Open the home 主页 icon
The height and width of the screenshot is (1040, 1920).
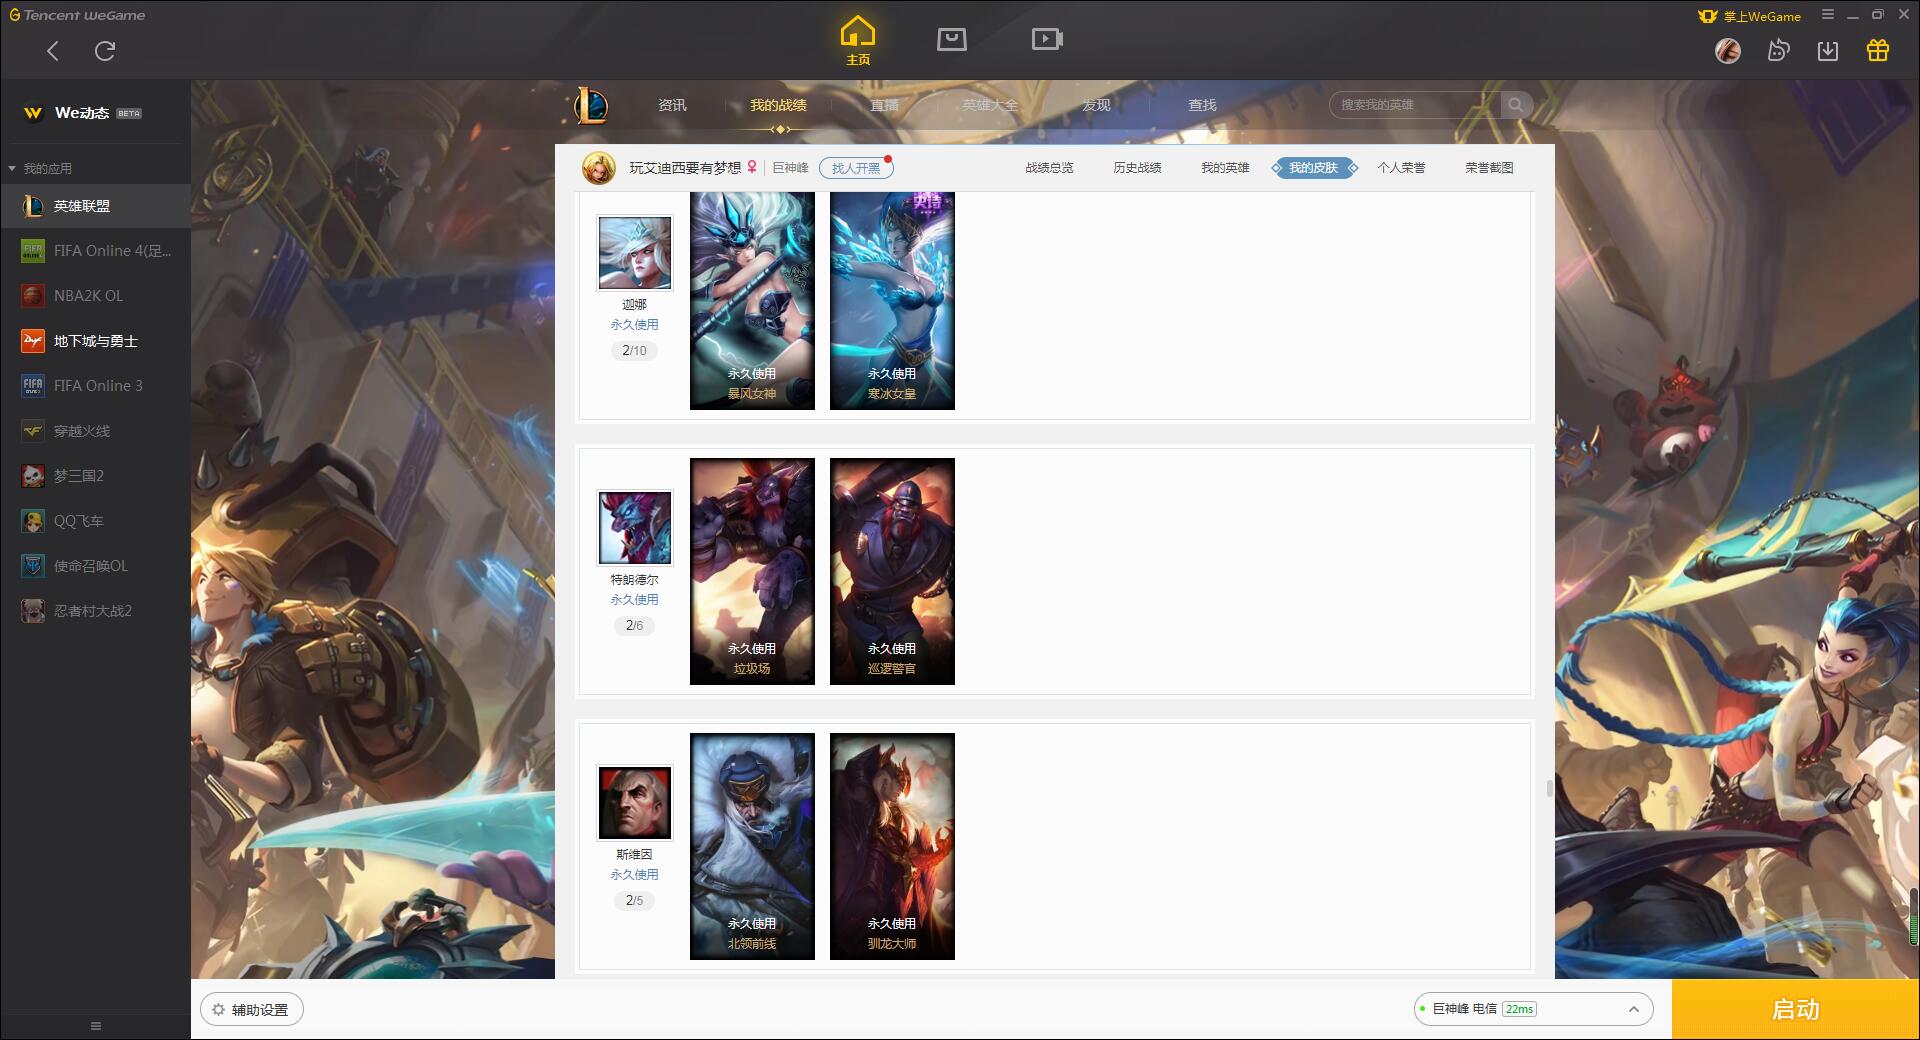click(858, 41)
